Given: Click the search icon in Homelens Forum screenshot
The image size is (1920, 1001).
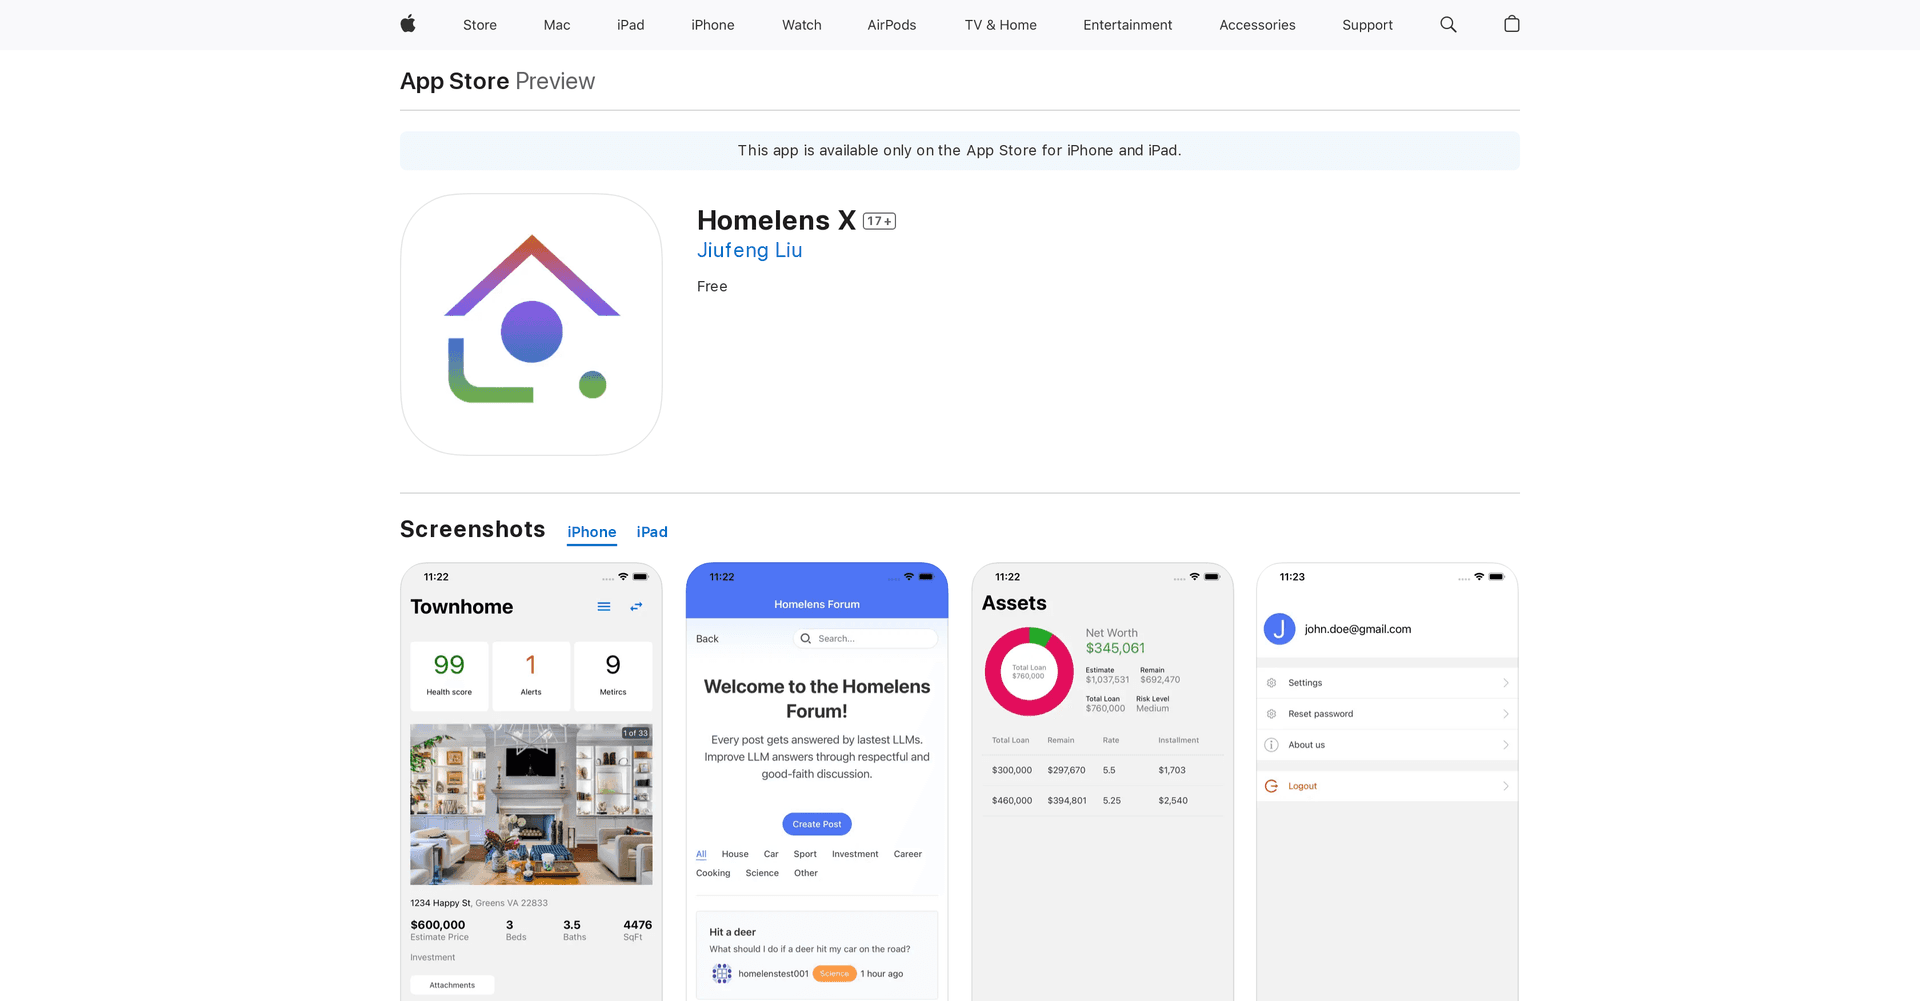Looking at the screenshot, I should (x=806, y=638).
